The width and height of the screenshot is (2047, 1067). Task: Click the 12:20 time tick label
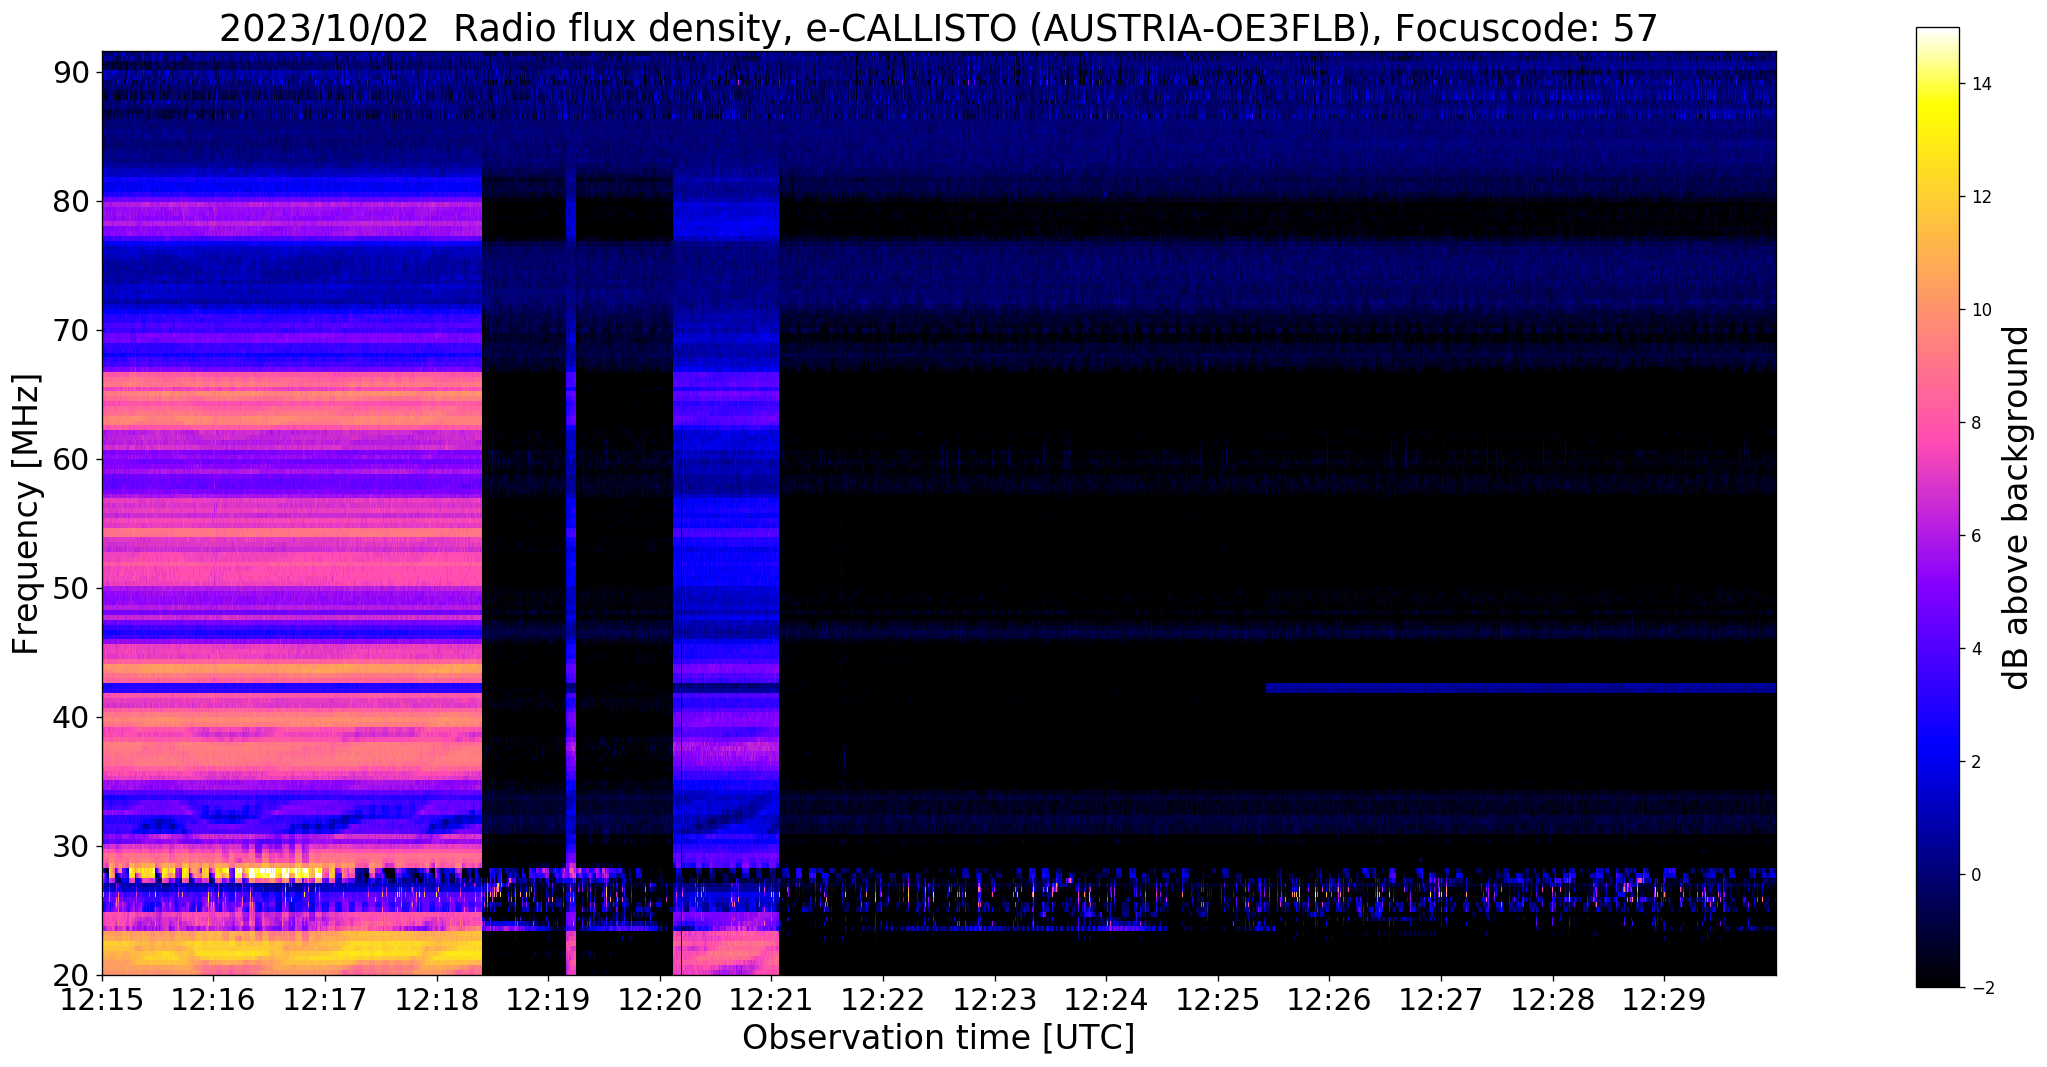pos(660,999)
